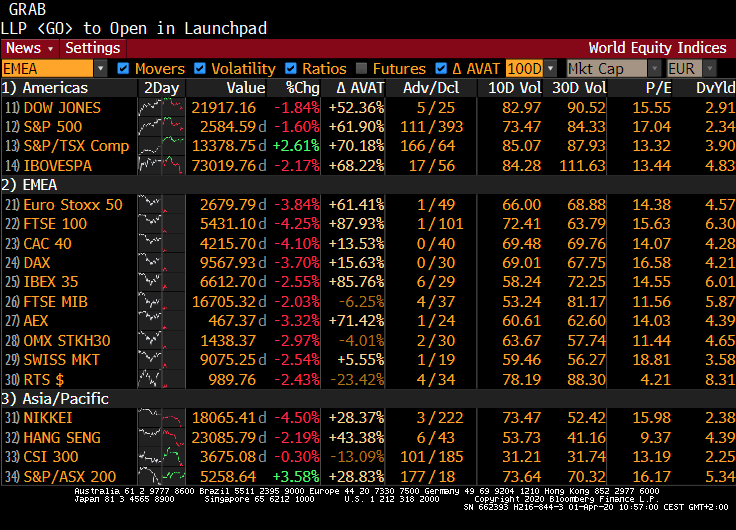
Task: Click the RTS $ AVAT -23.42%
Action: (x=357, y=379)
